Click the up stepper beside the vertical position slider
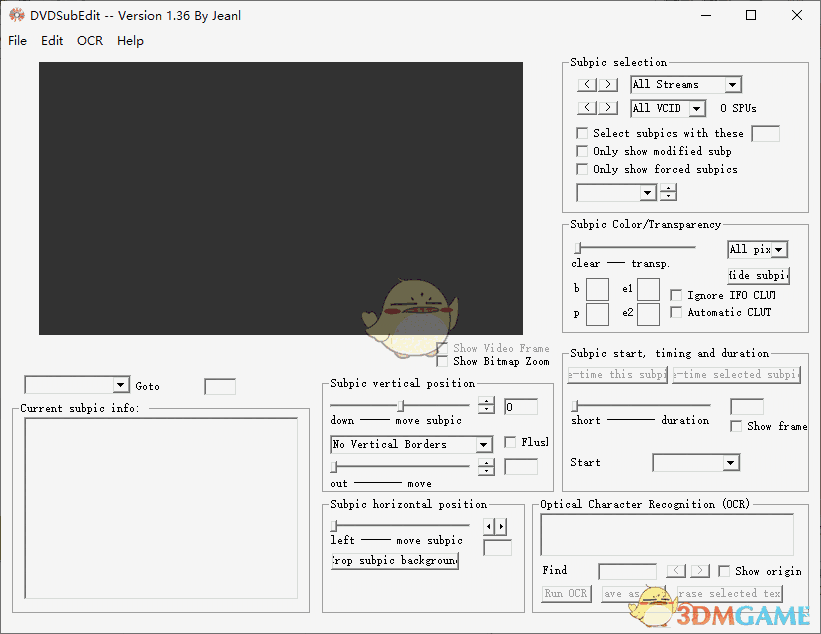The width and height of the screenshot is (821, 634). pyautogui.click(x=487, y=401)
